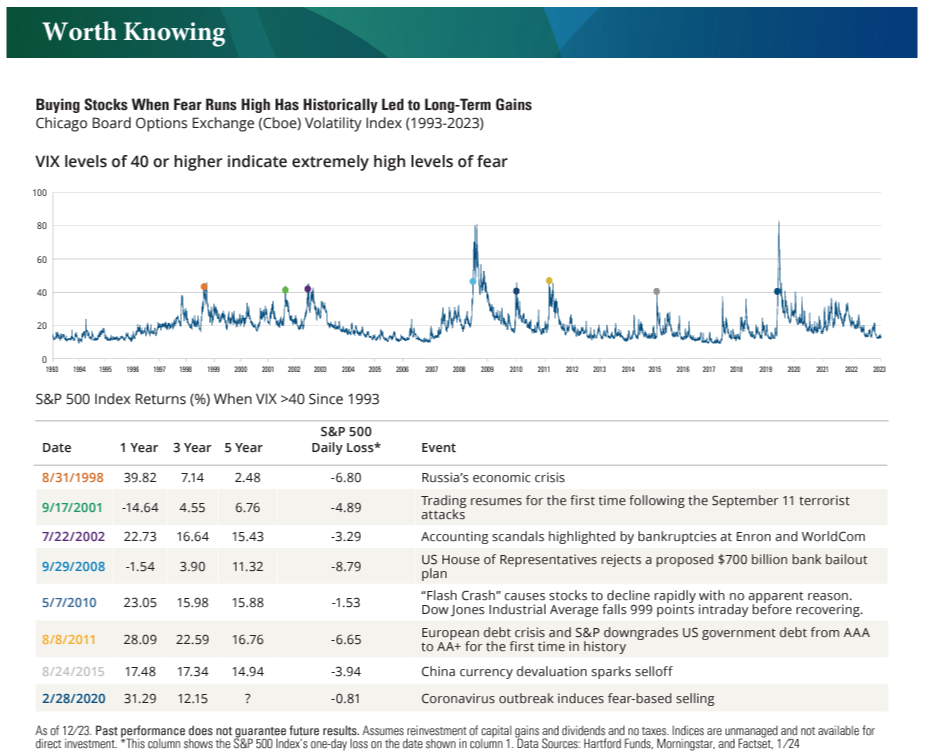Image resolution: width=925 pixels, height=756 pixels.
Task: Select the purple 2002 marker dot on chart
Action: coord(307,289)
